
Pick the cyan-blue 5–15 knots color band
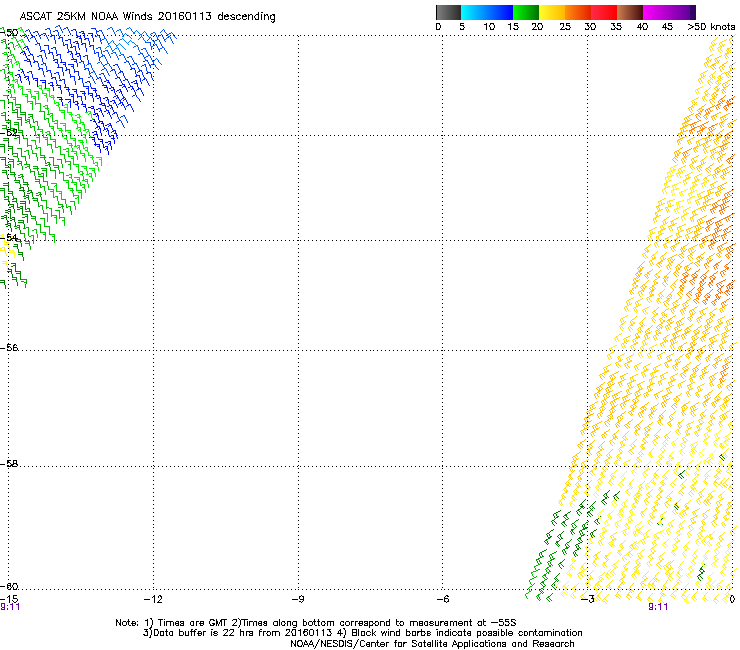(x=487, y=12)
